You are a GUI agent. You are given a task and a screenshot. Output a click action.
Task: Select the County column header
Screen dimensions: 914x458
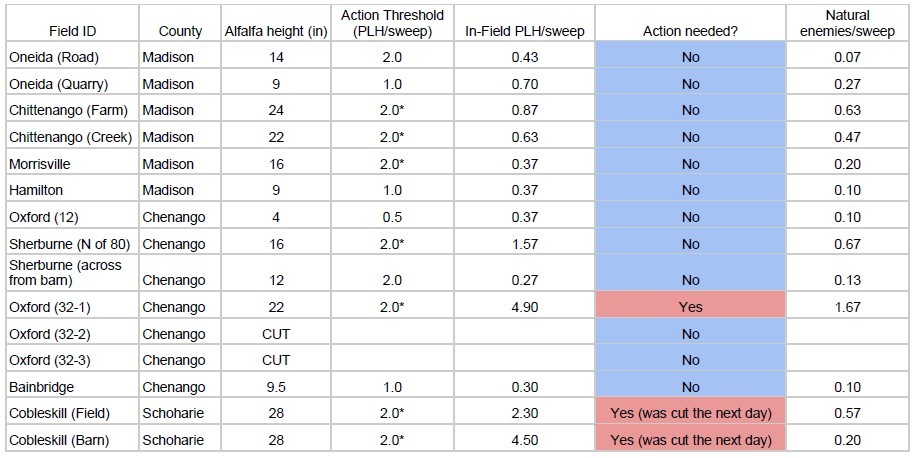point(180,31)
